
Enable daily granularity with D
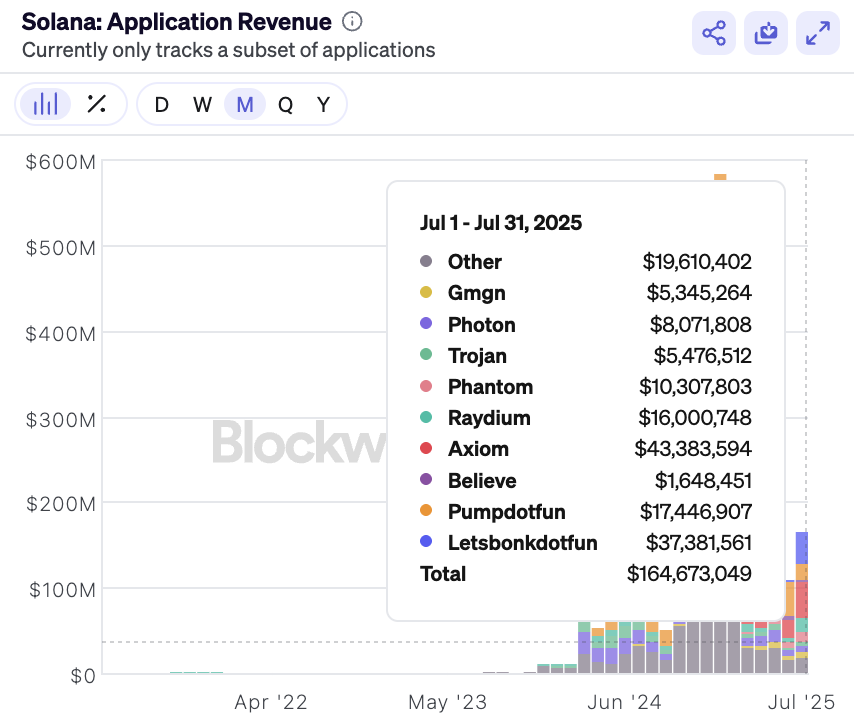click(x=161, y=103)
